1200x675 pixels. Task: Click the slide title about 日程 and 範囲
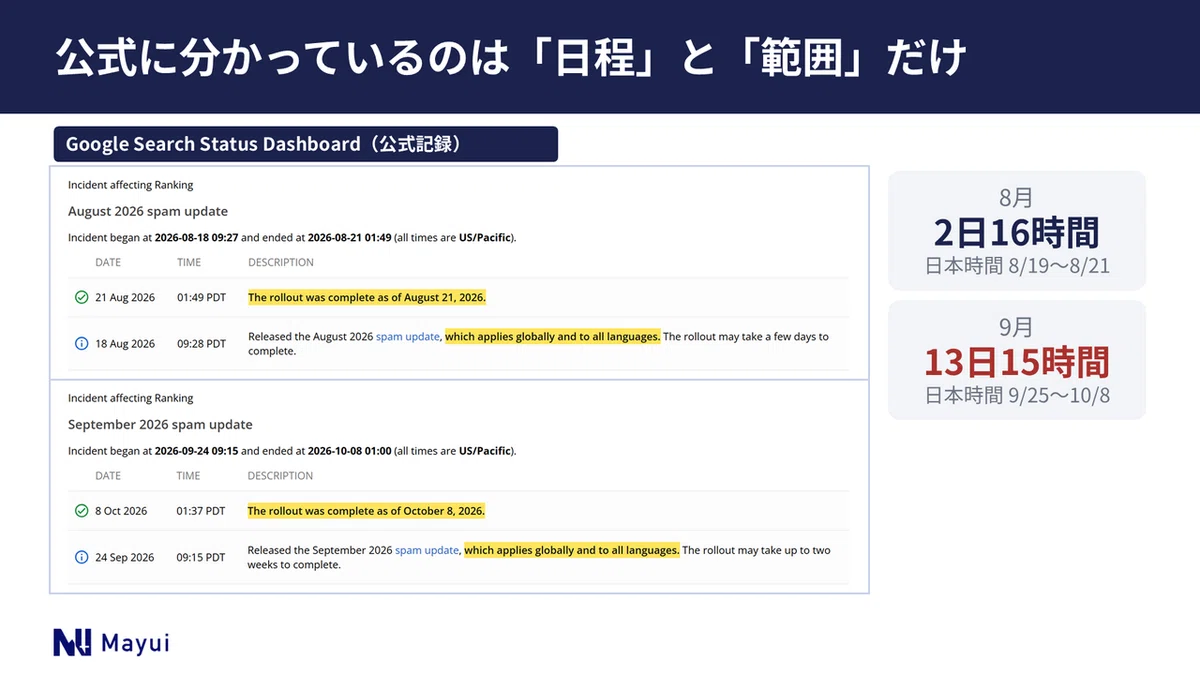[510, 58]
